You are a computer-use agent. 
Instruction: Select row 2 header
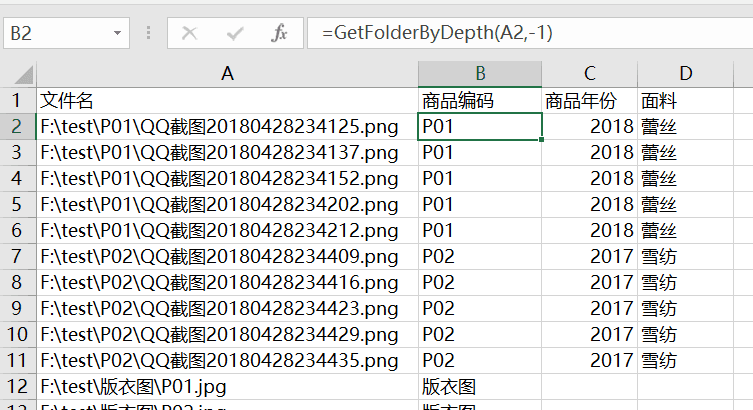(18, 127)
